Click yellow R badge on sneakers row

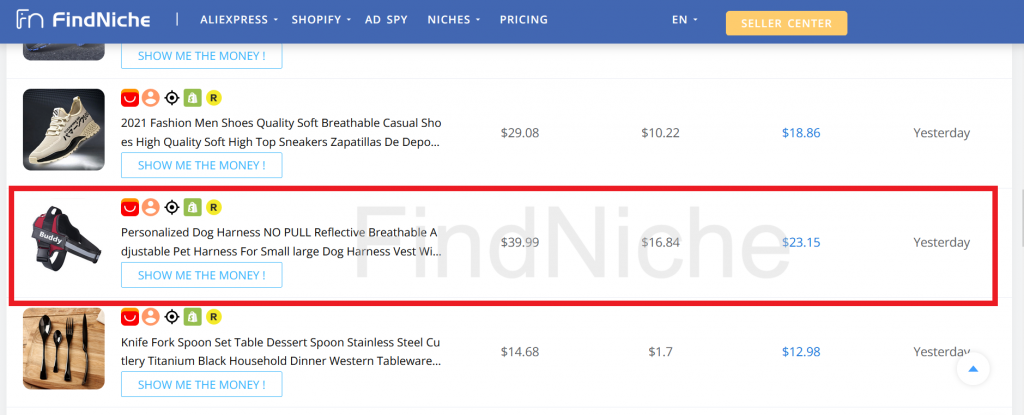click(214, 98)
